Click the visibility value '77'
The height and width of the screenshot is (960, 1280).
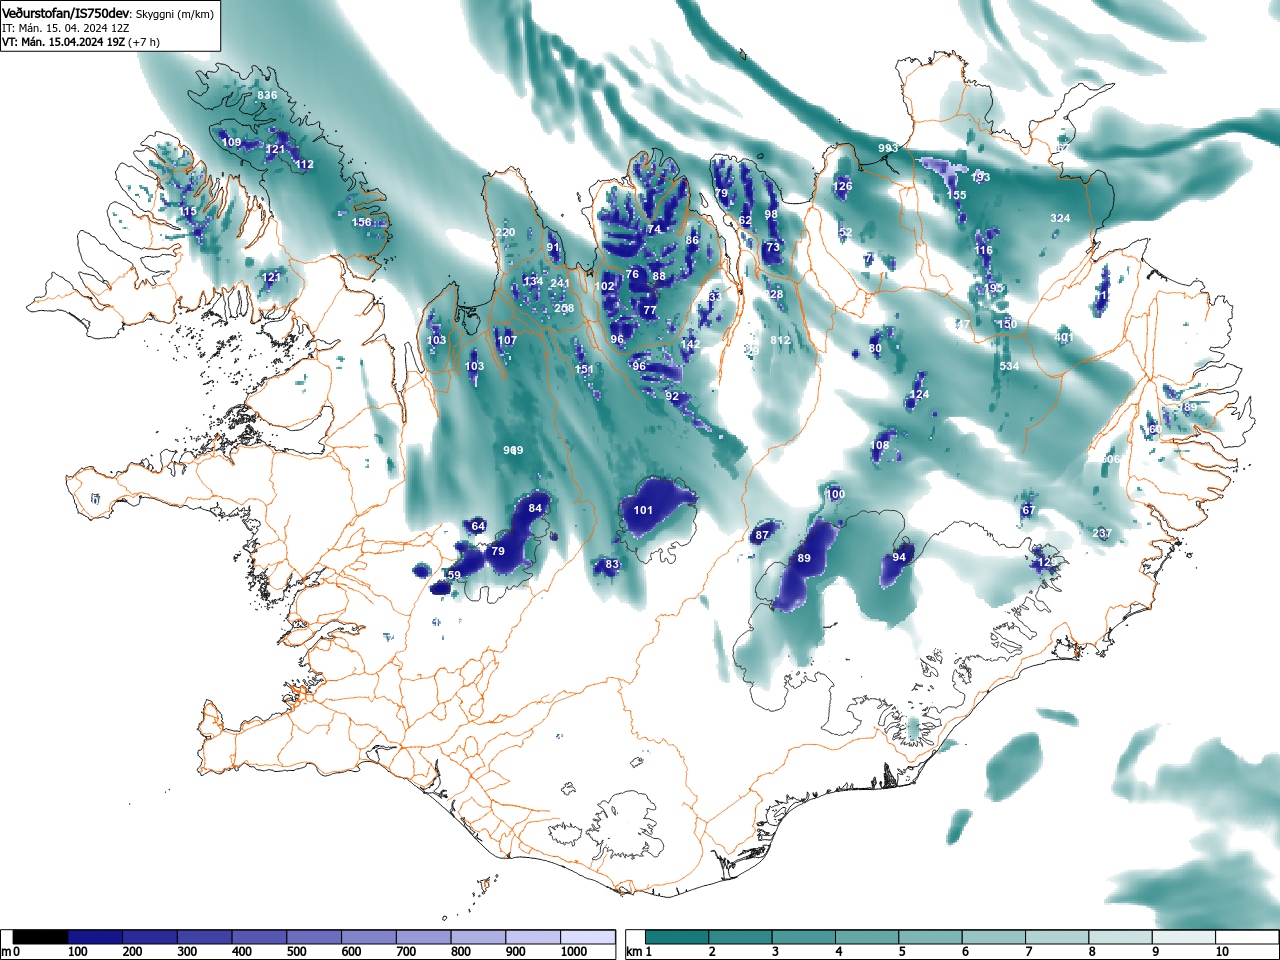pos(650,311)
